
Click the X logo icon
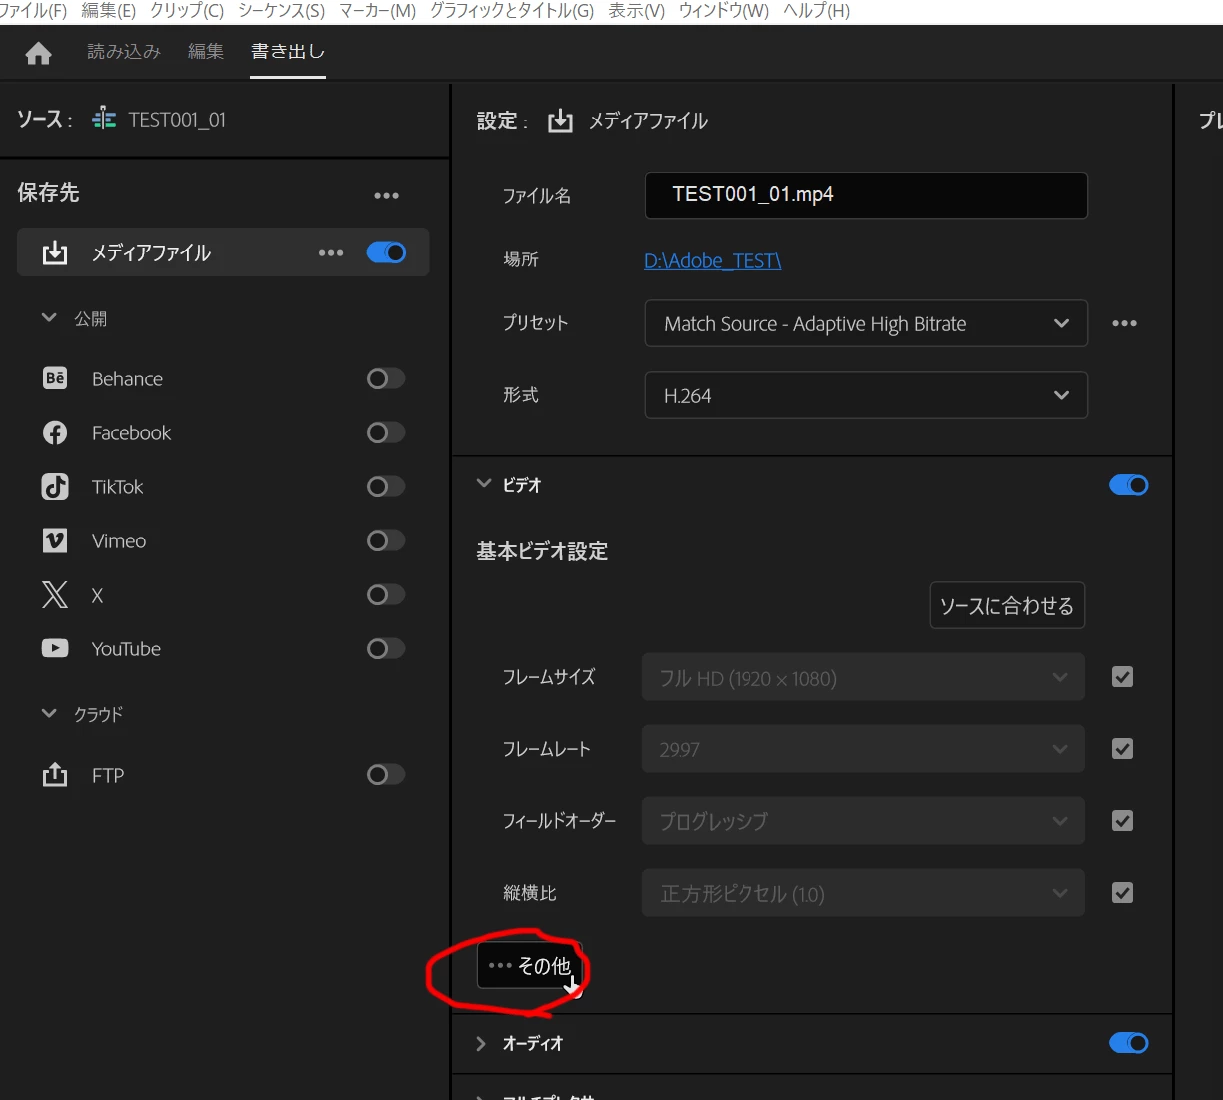pos(55,594)
